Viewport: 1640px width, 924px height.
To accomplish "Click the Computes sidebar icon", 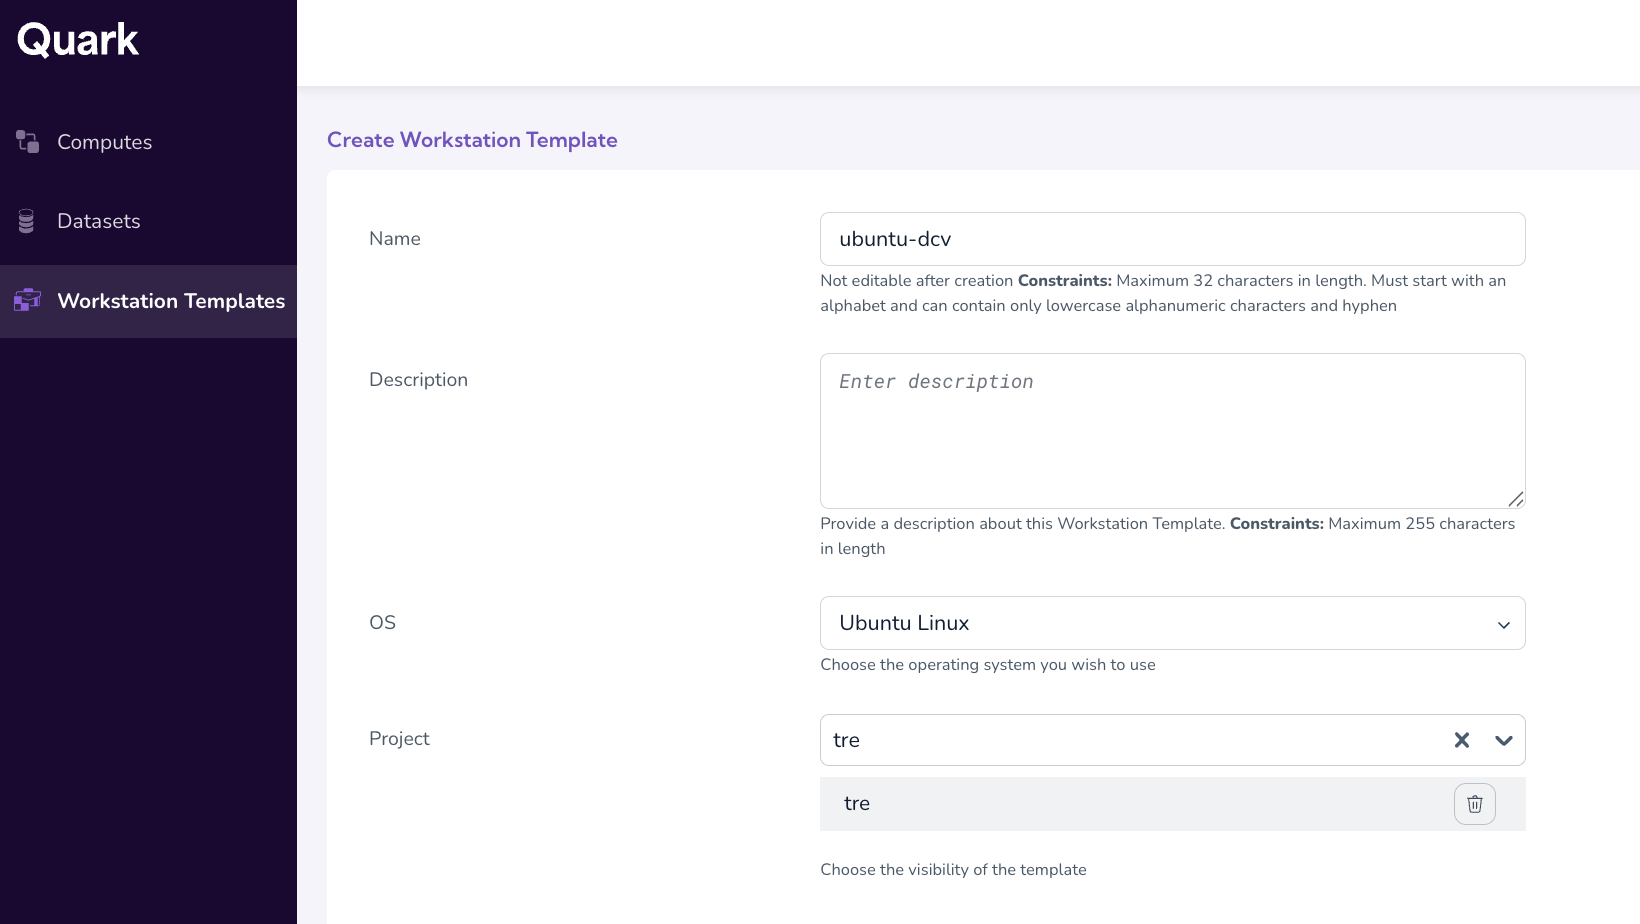I will 28,142.
